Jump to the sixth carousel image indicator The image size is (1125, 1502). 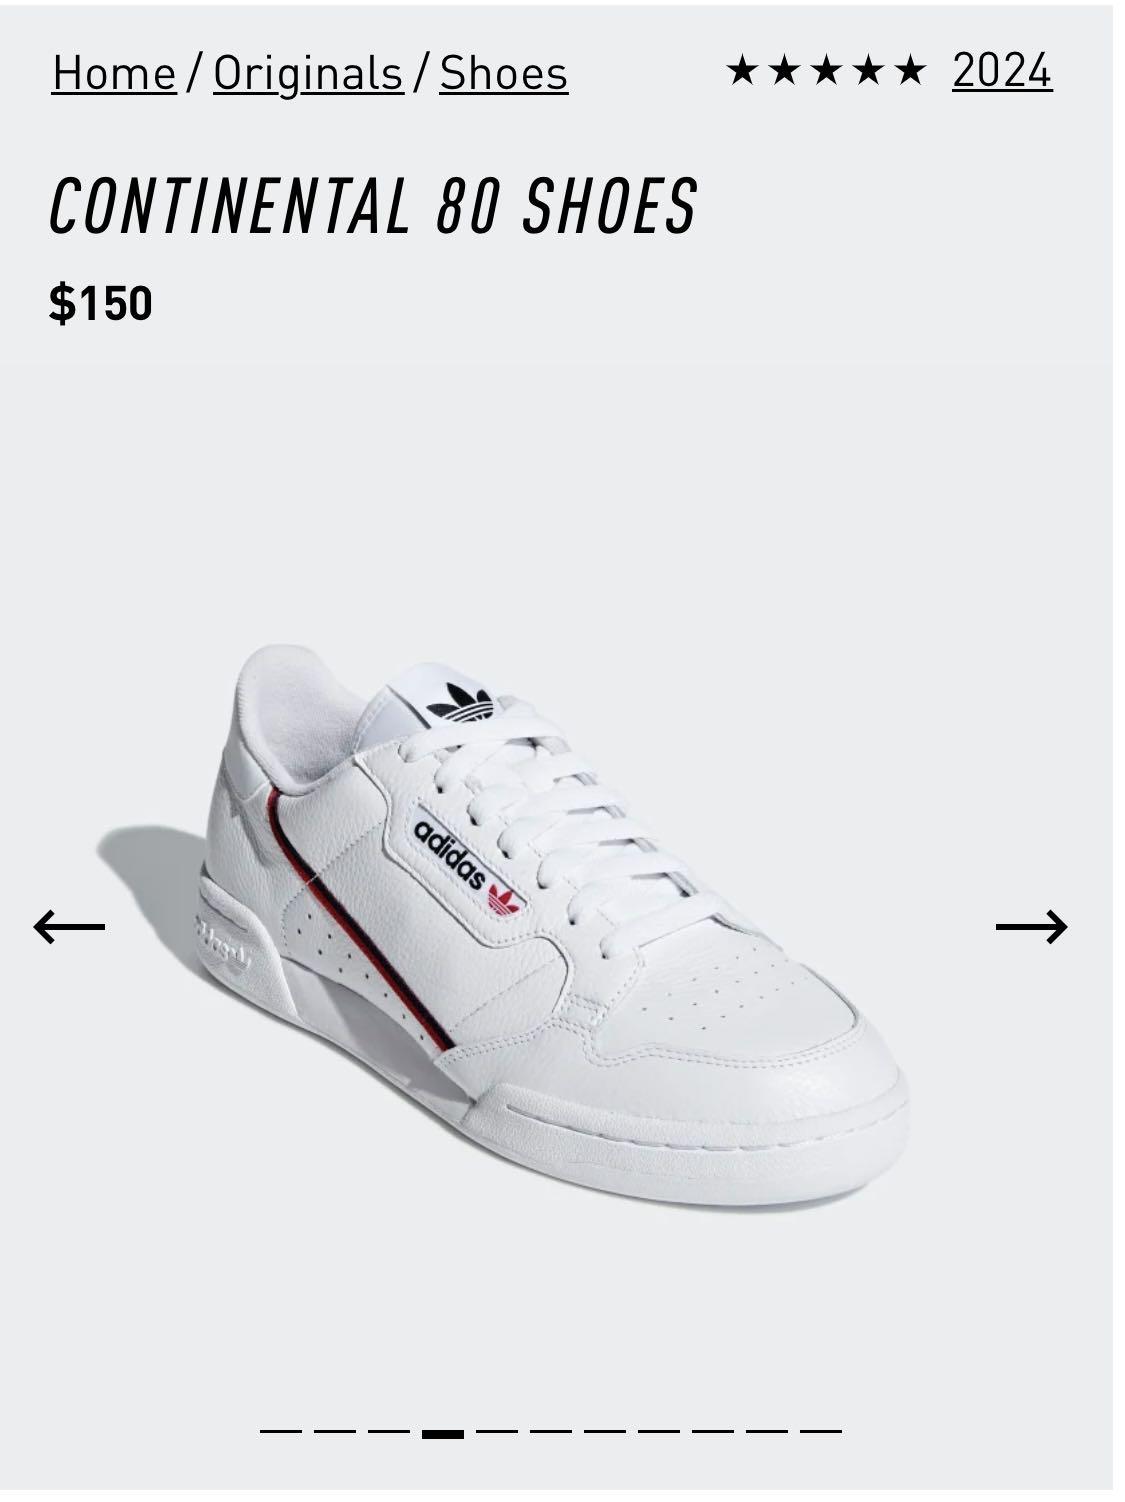(x=551, y=1432)
